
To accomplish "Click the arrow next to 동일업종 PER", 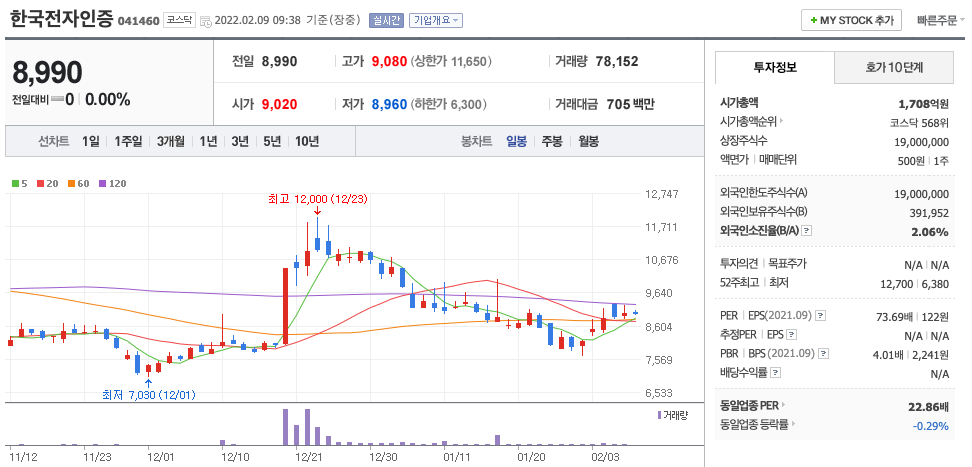I will pos(783,406).
